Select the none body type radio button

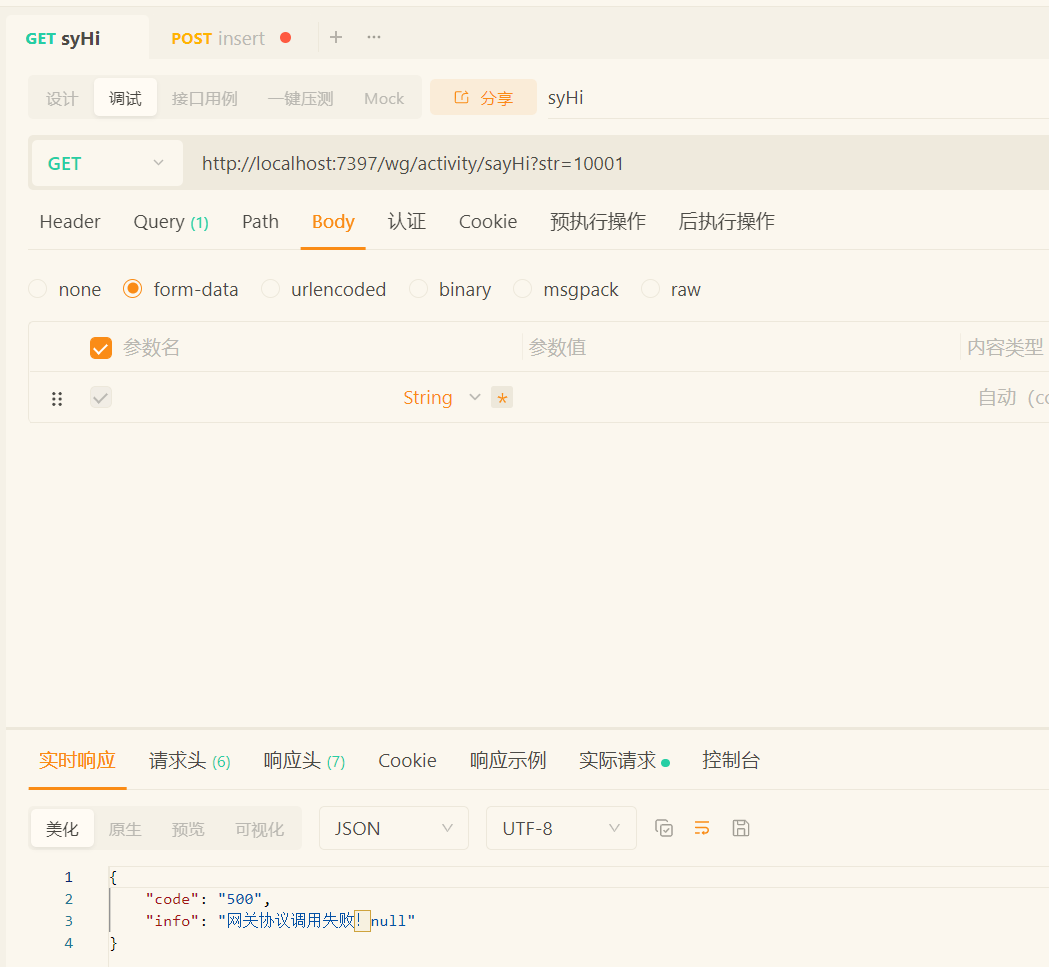tap(38, 289)
